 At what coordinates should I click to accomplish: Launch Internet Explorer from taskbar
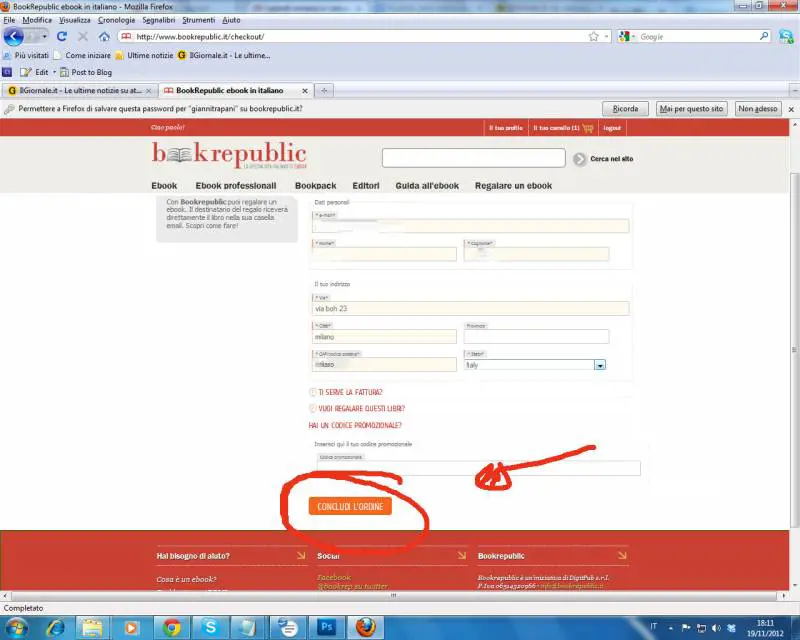[x=55, y=628]
